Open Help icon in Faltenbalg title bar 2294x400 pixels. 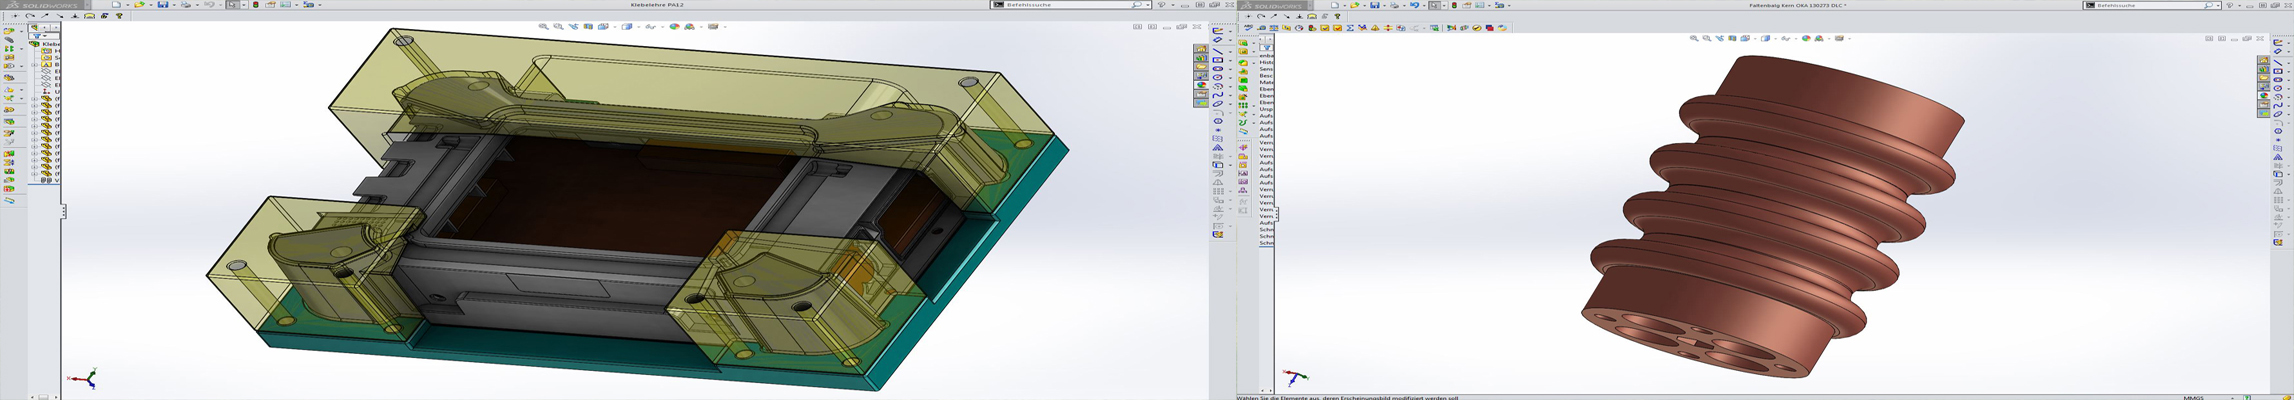click(x=2230, y=5)
